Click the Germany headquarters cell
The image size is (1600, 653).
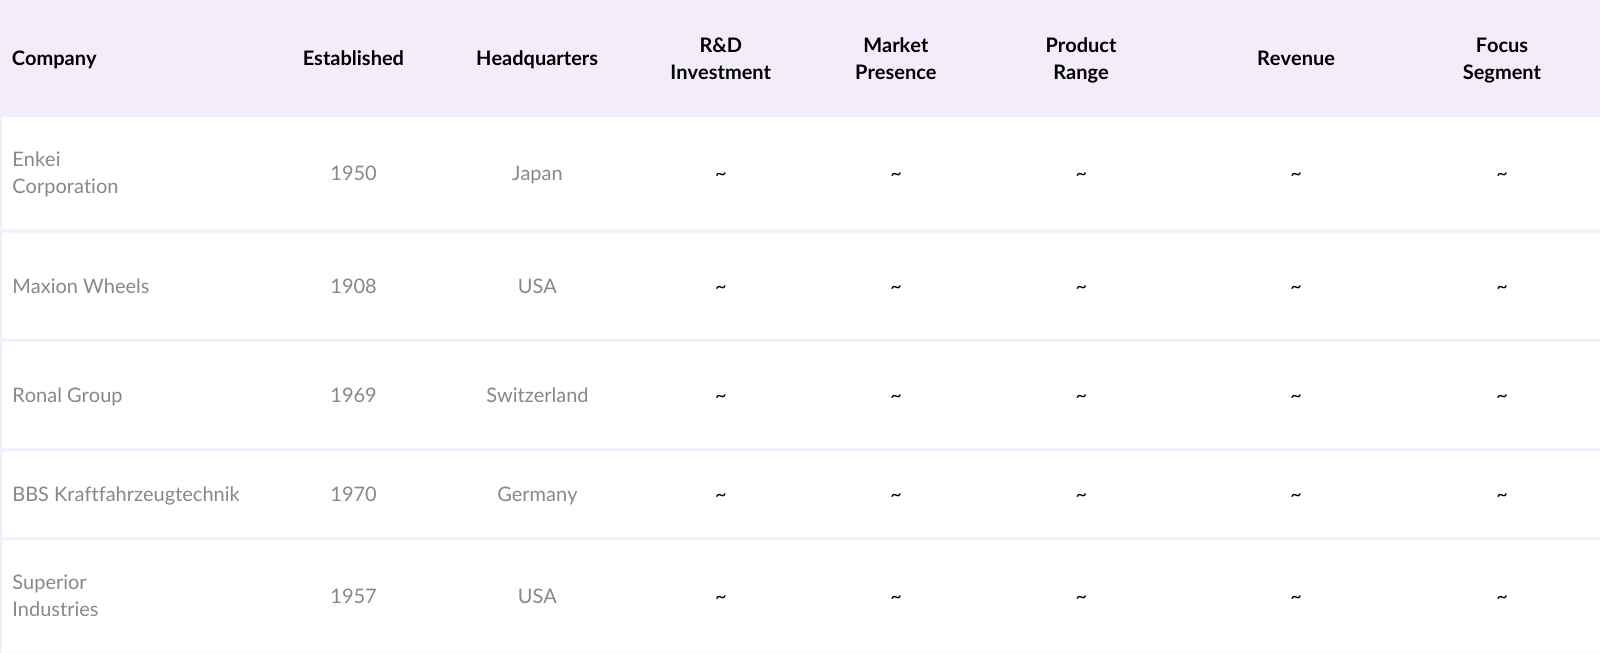tap(537, 494)
